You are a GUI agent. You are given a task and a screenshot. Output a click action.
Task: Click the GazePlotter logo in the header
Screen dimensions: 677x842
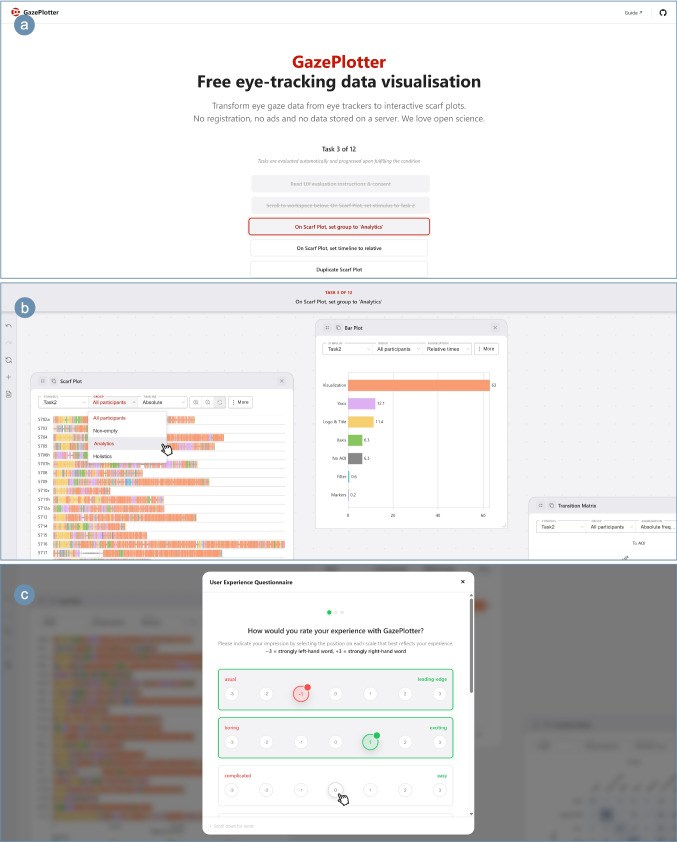35,12
